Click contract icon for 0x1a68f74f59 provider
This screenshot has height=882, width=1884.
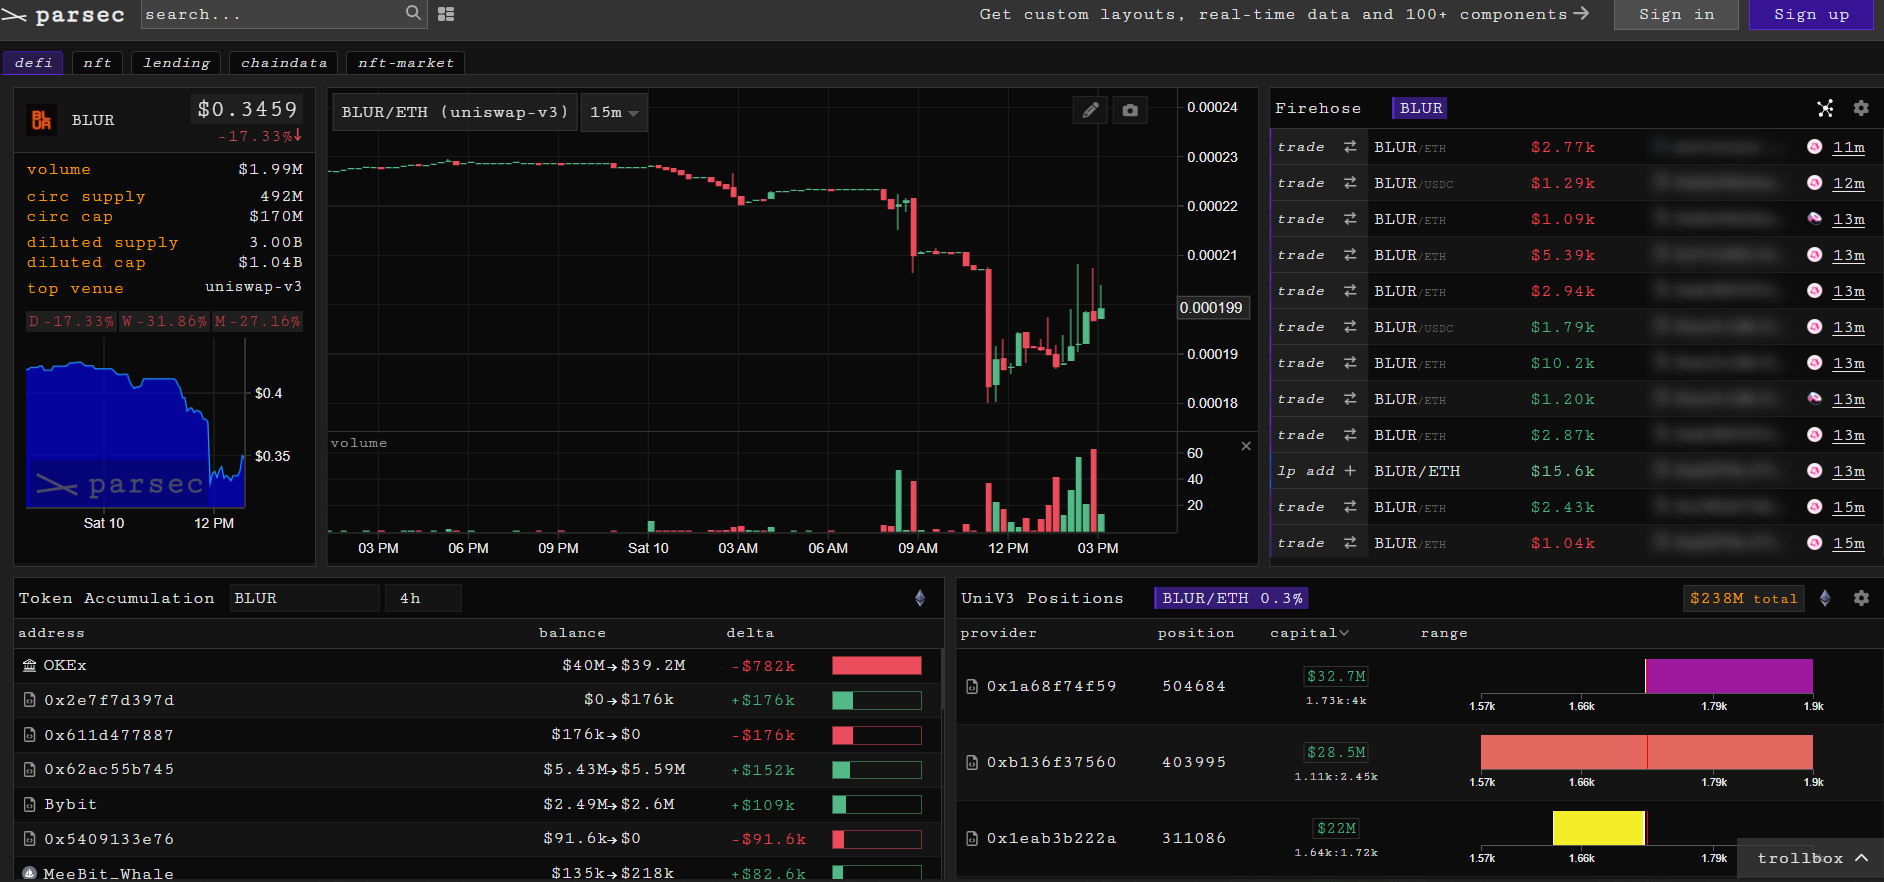point(972,686)
